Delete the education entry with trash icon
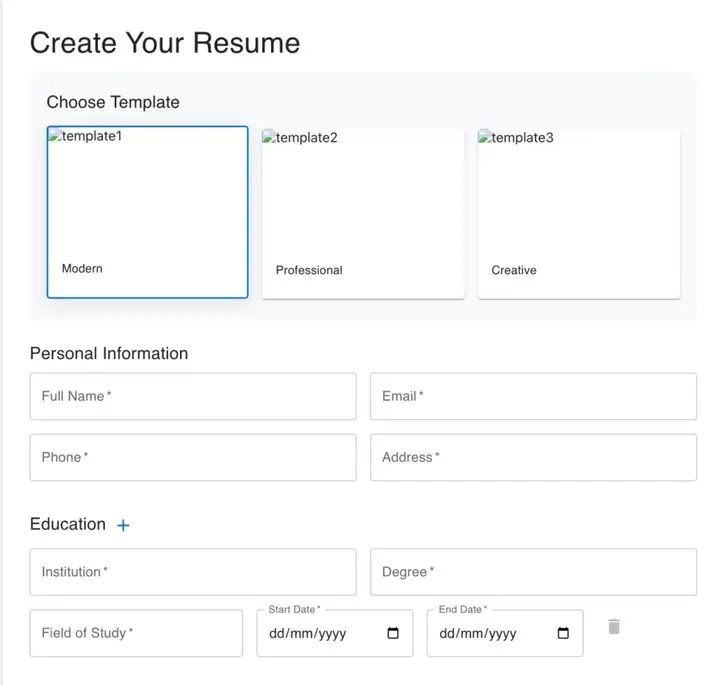The height and width of the screenshot is (685, 720). (614, 627)
